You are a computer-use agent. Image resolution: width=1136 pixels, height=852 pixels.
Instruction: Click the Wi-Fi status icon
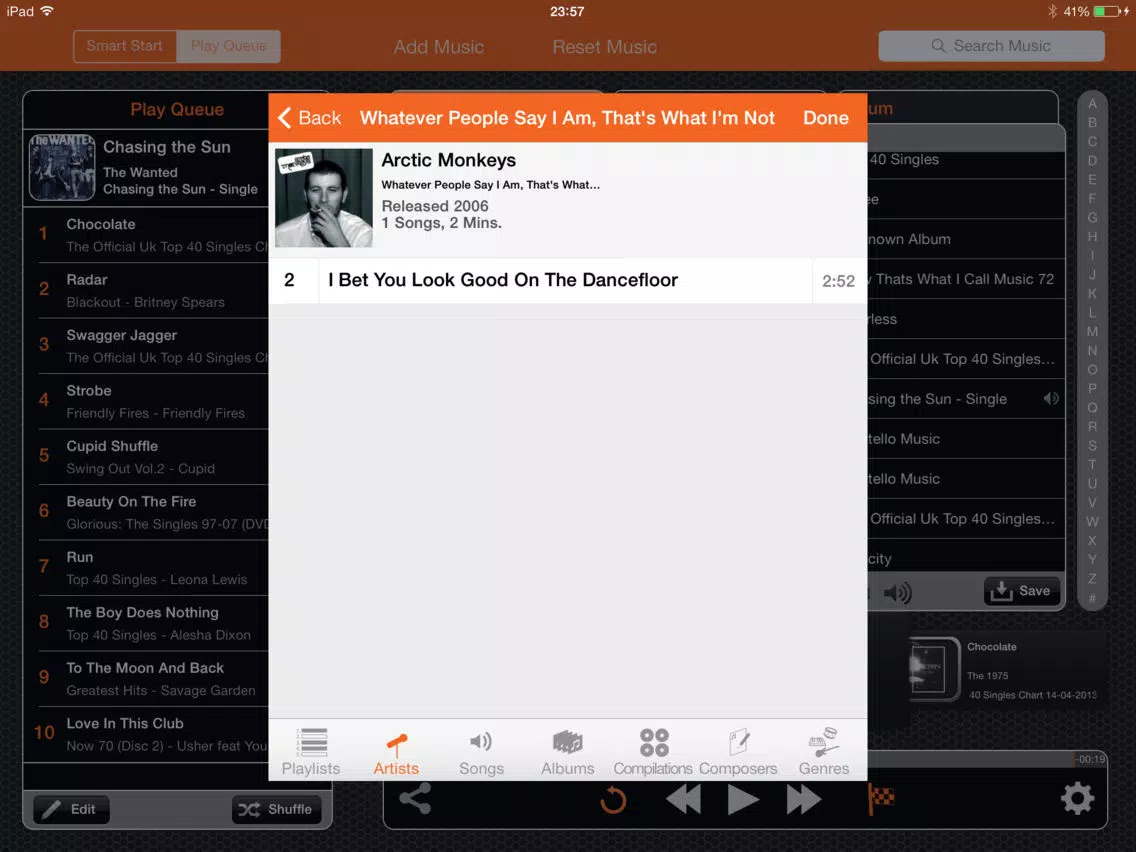click(x=48, y=11)
